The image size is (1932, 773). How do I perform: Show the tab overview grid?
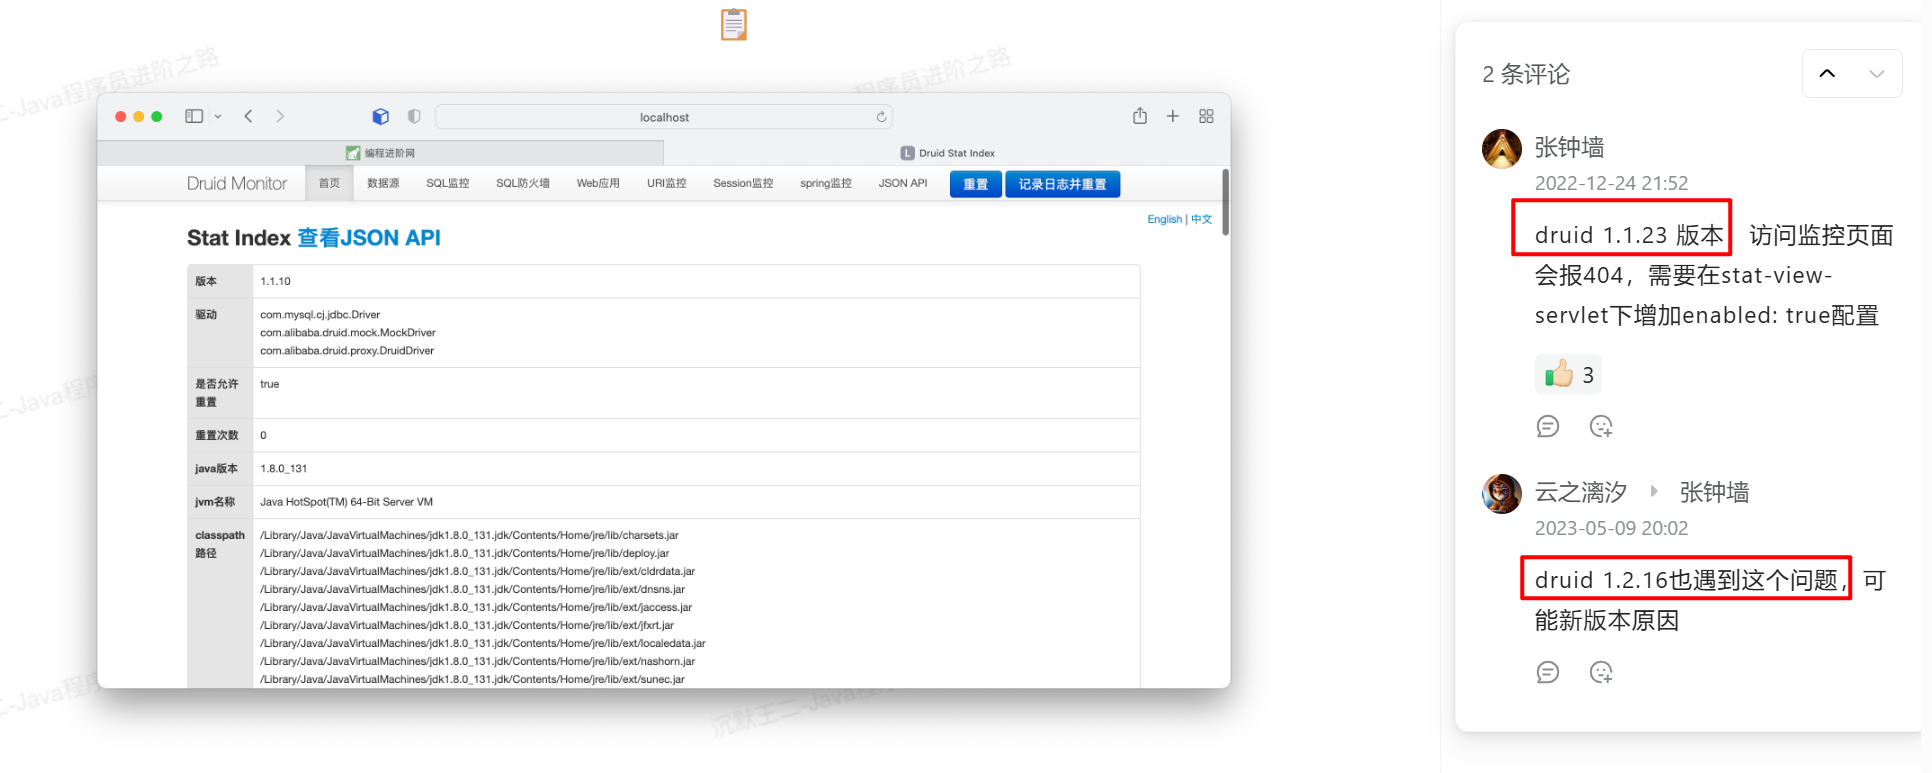[1206, 116]
